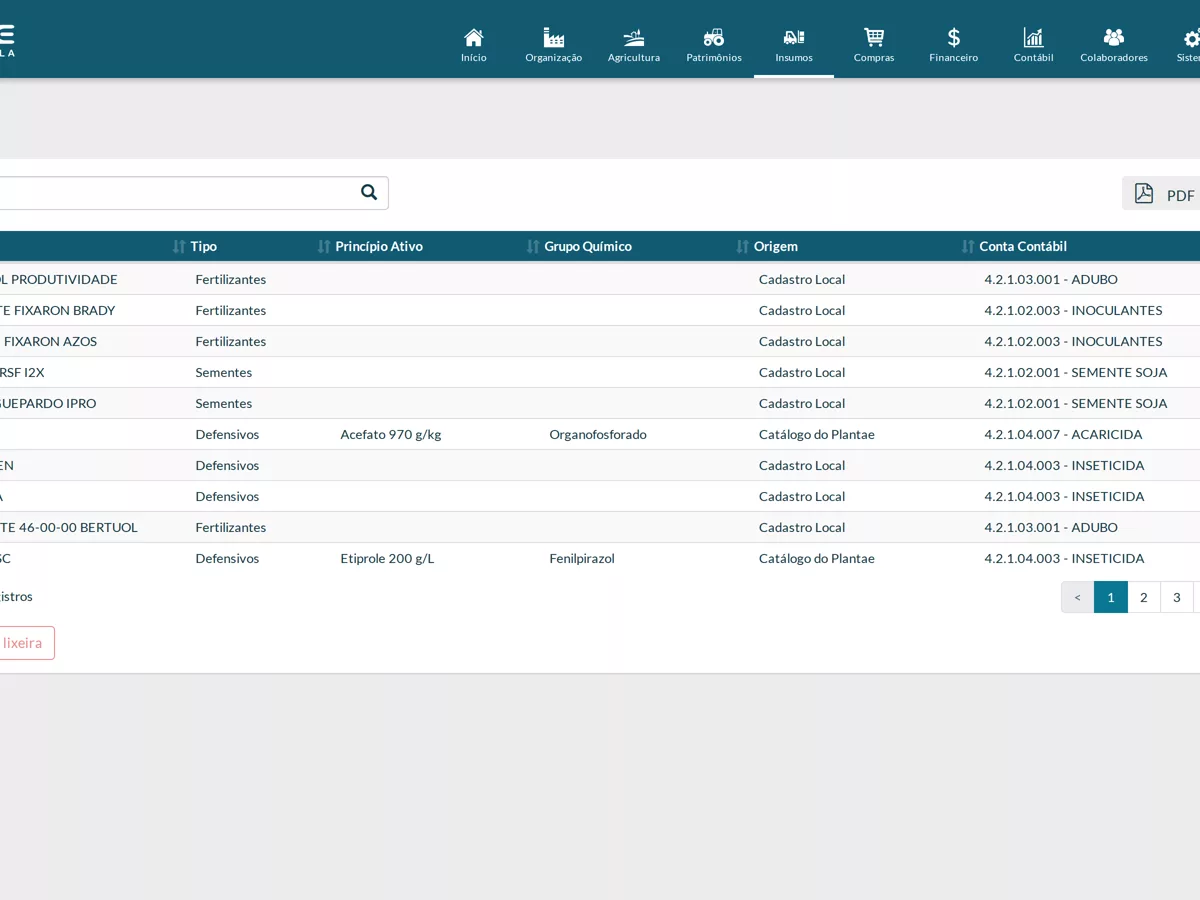Open the Insumos forklift icon

point(794,38)
